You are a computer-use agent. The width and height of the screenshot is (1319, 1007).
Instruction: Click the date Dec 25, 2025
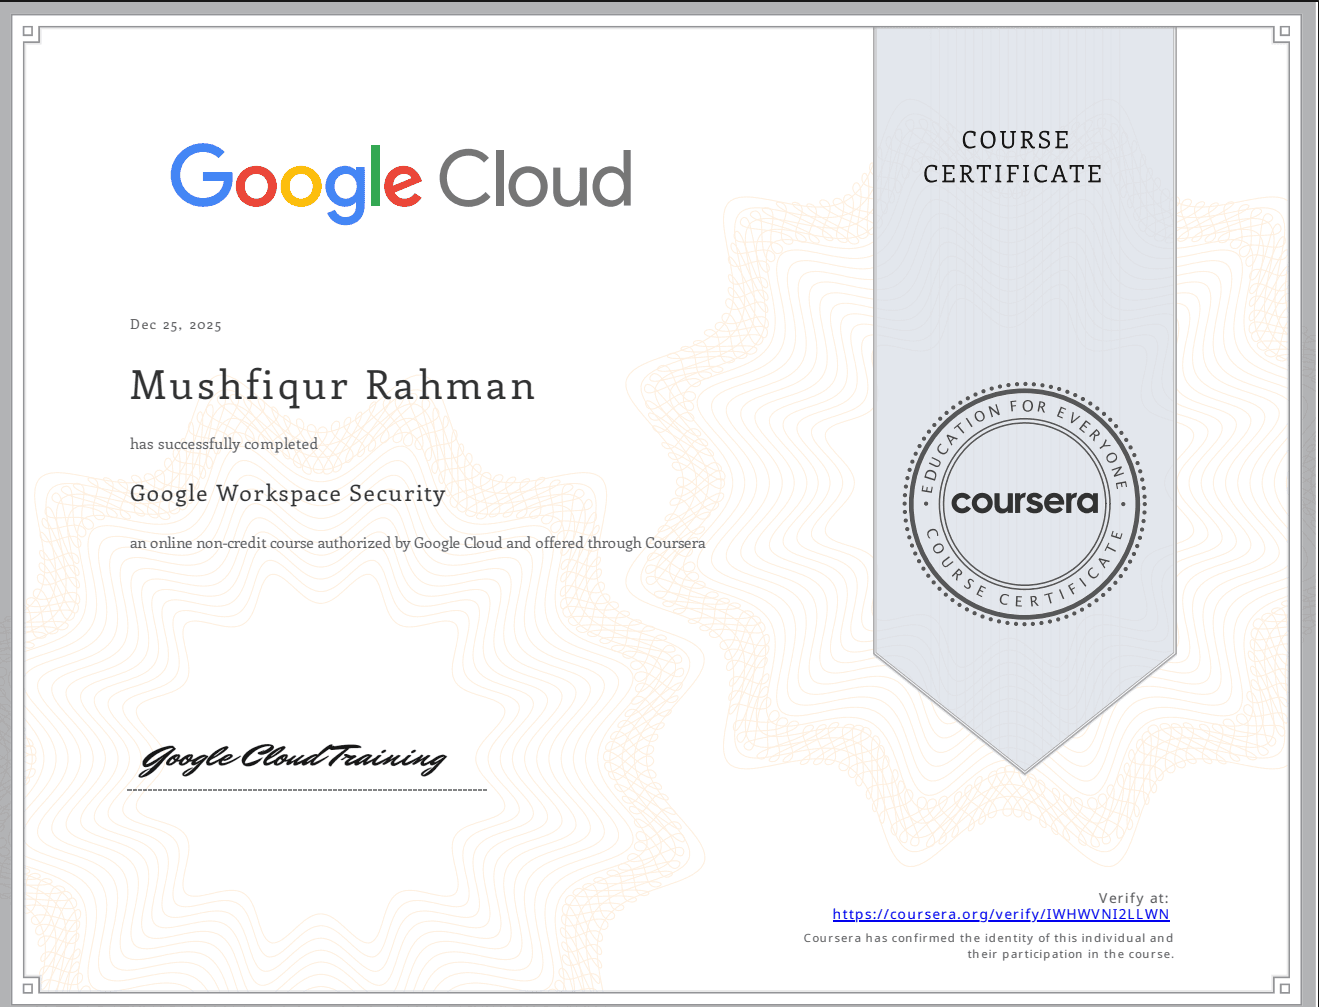click(x=174, y=324)
